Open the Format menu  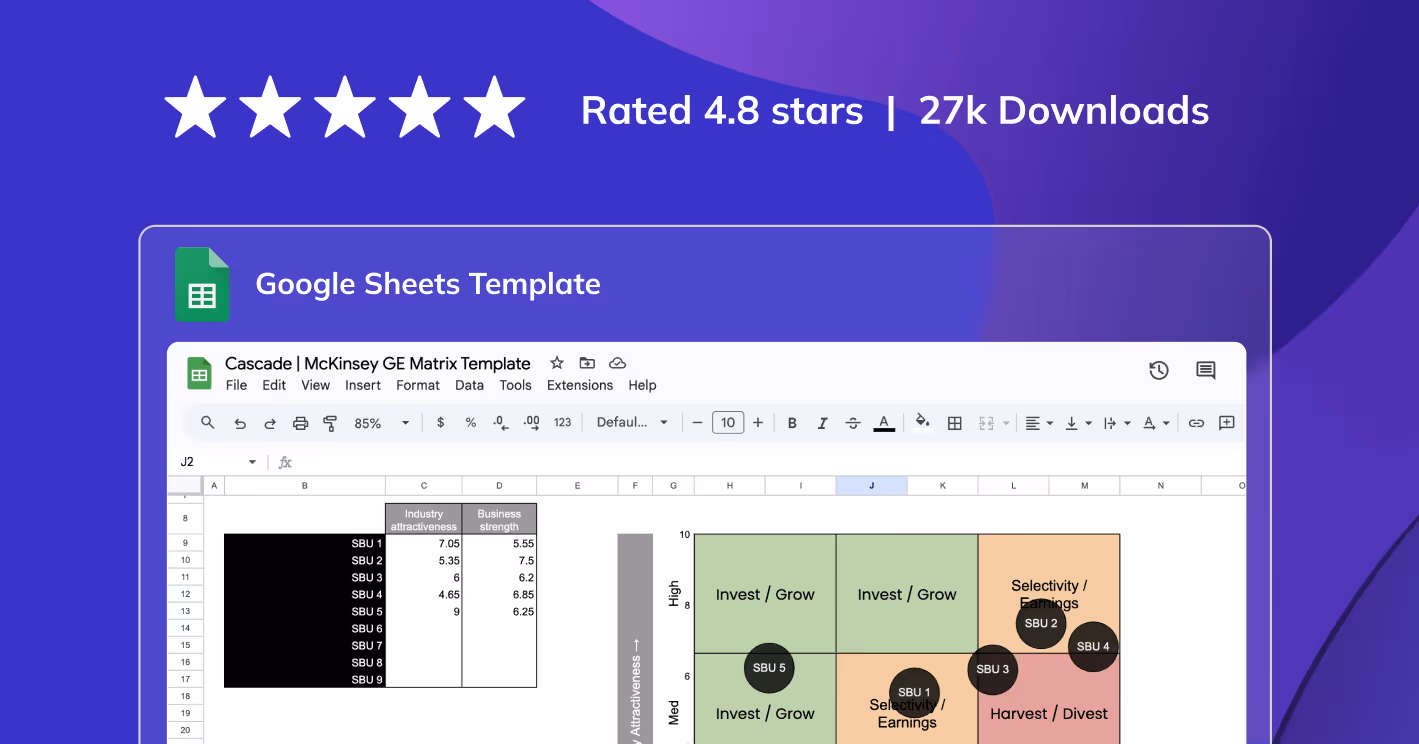[418, 385]
